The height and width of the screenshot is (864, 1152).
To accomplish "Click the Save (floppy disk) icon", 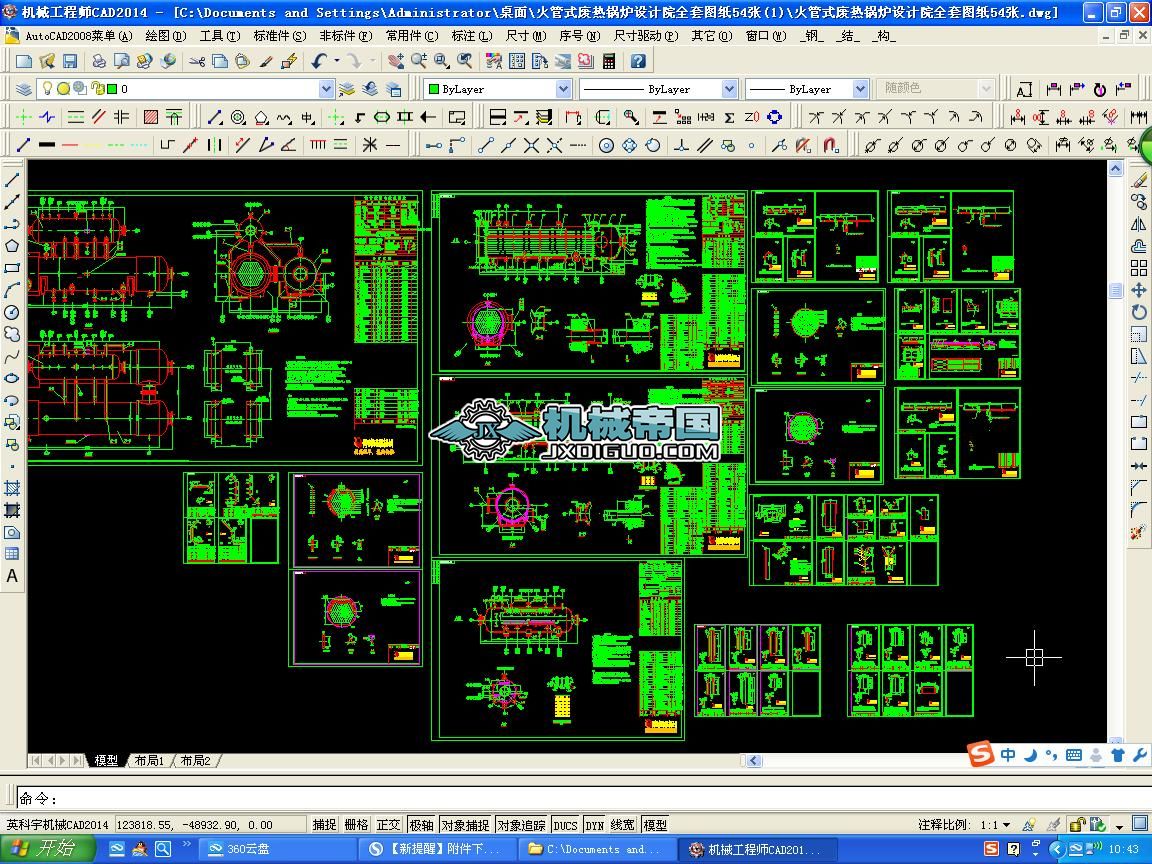I will tap(70, 62).
